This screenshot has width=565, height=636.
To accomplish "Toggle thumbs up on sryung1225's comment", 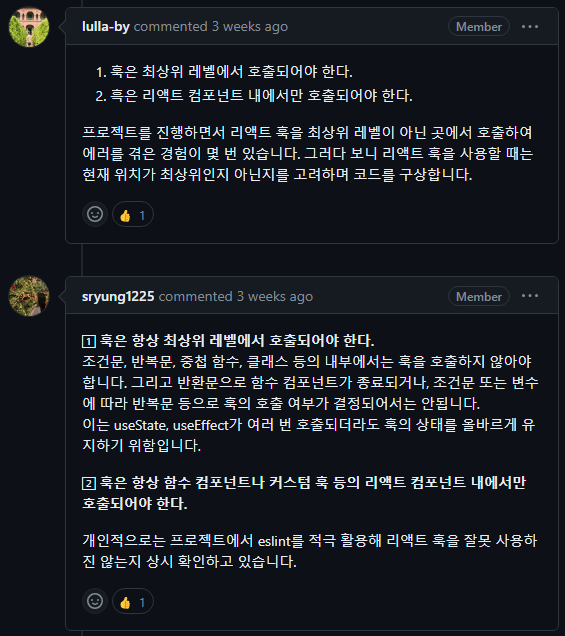I will click(133, 601).
